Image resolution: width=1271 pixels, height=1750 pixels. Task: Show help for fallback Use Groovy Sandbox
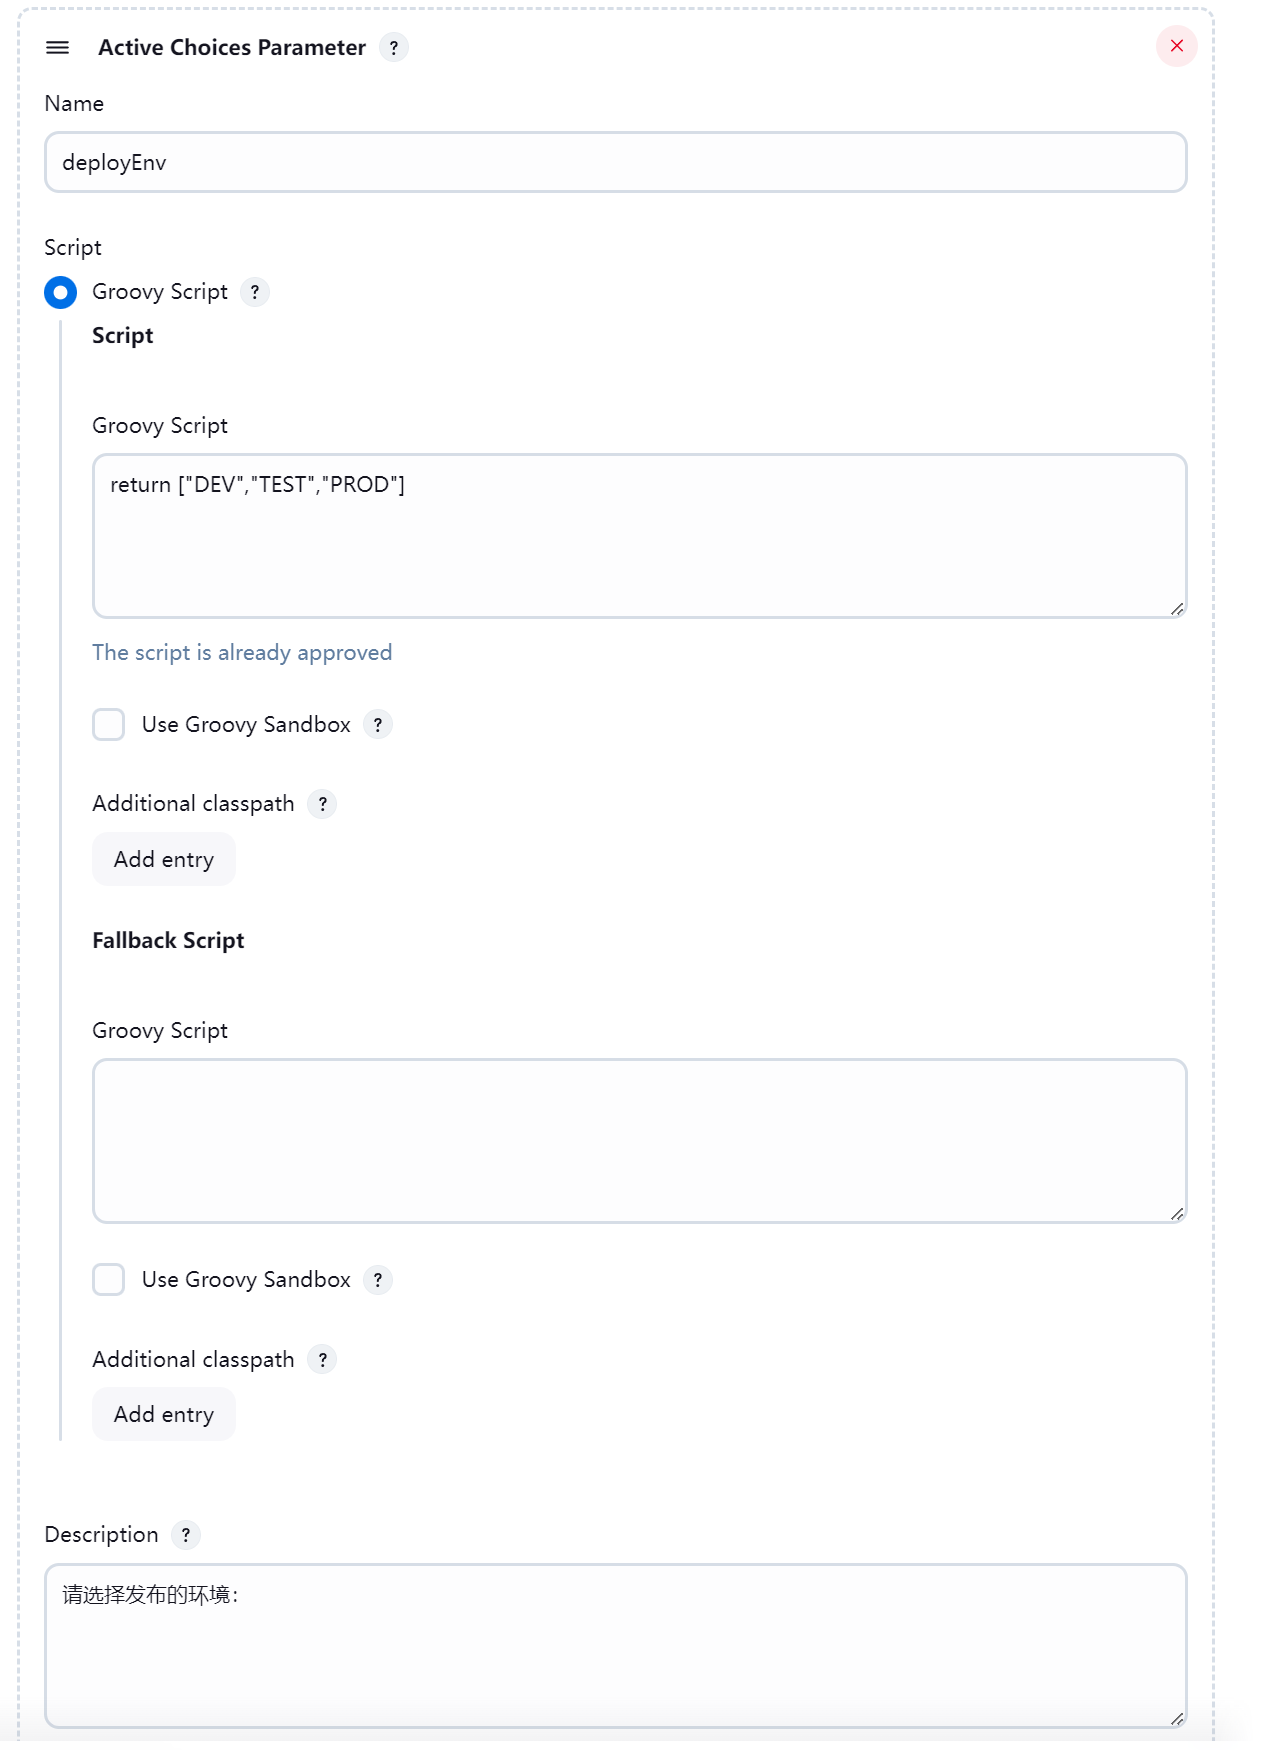(x=378, y=1280)
